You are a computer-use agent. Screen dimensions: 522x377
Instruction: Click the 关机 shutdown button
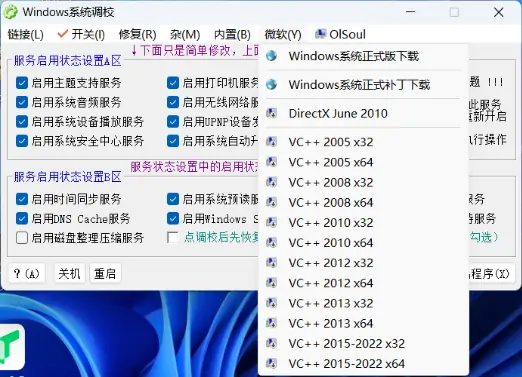pos(69,274)
